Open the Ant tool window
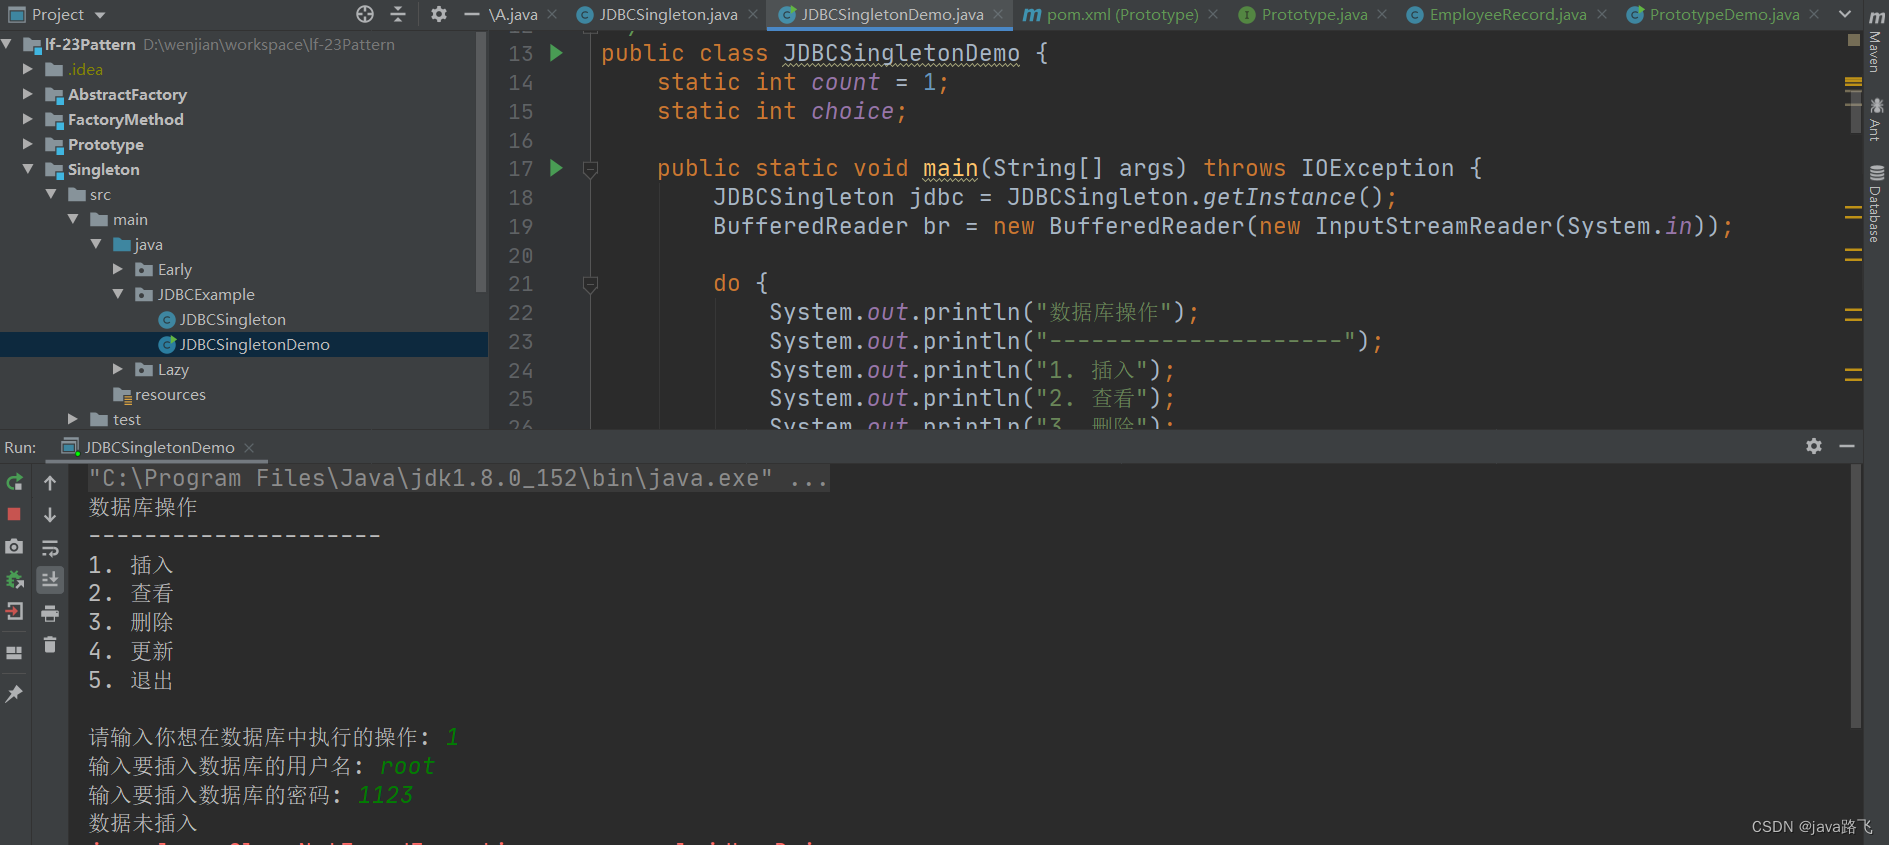Image resolution: width=1889 pixels, height=845 pixels. [1876, 119]
